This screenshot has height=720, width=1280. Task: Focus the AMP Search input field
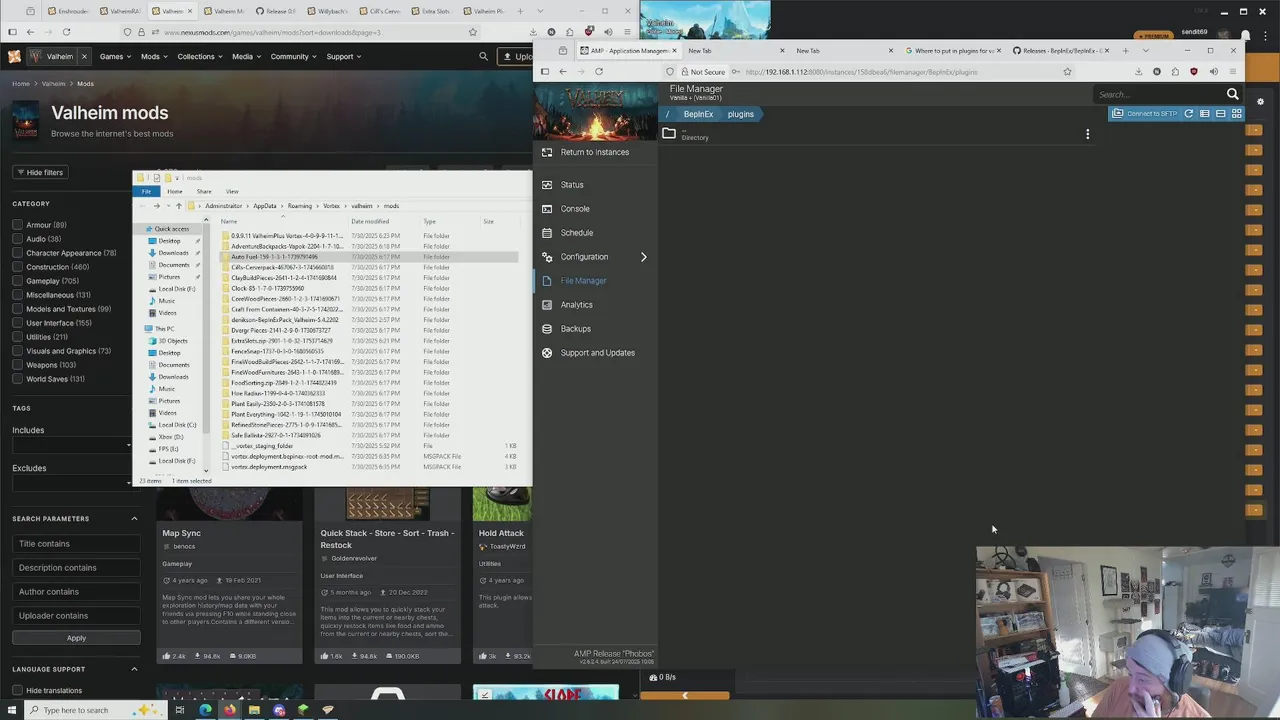pos(1158,94)
